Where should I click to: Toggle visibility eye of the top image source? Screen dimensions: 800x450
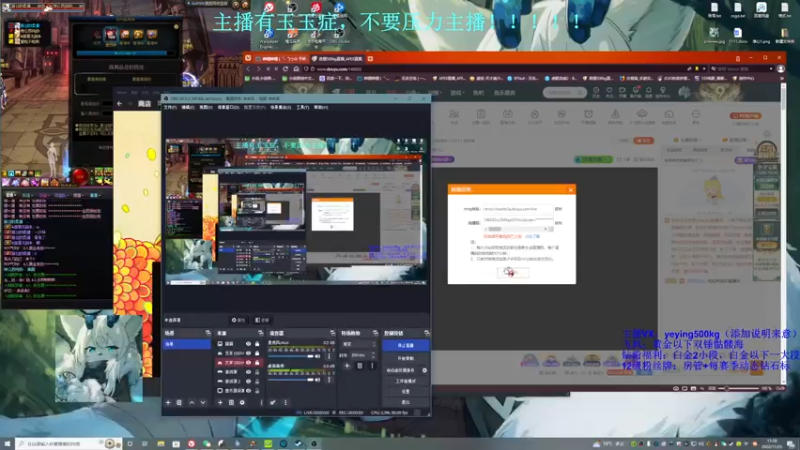[x=248, y=344]
